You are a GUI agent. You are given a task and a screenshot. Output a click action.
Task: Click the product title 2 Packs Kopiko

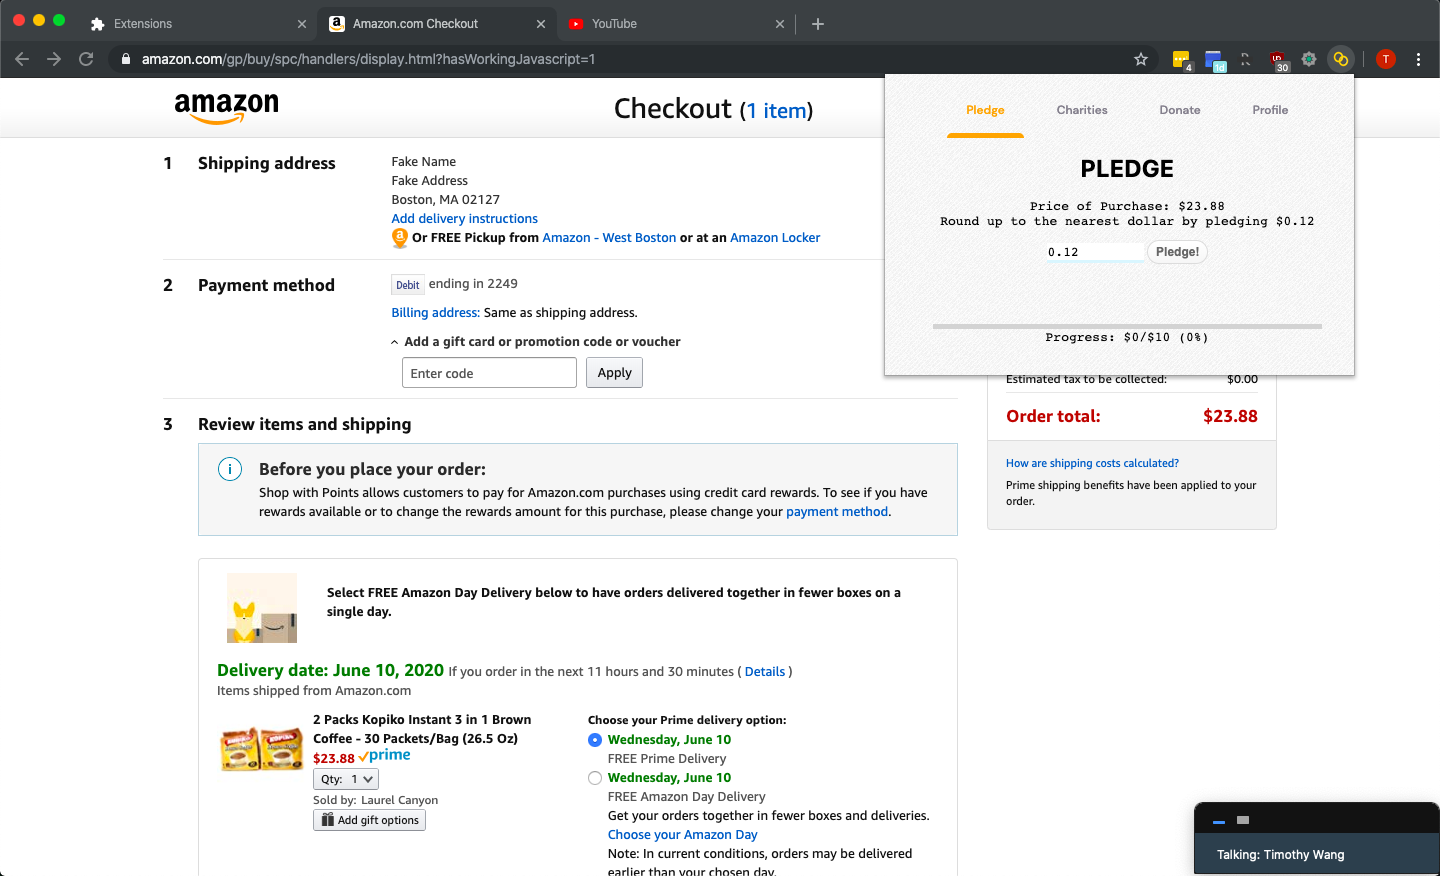point(422,729)
